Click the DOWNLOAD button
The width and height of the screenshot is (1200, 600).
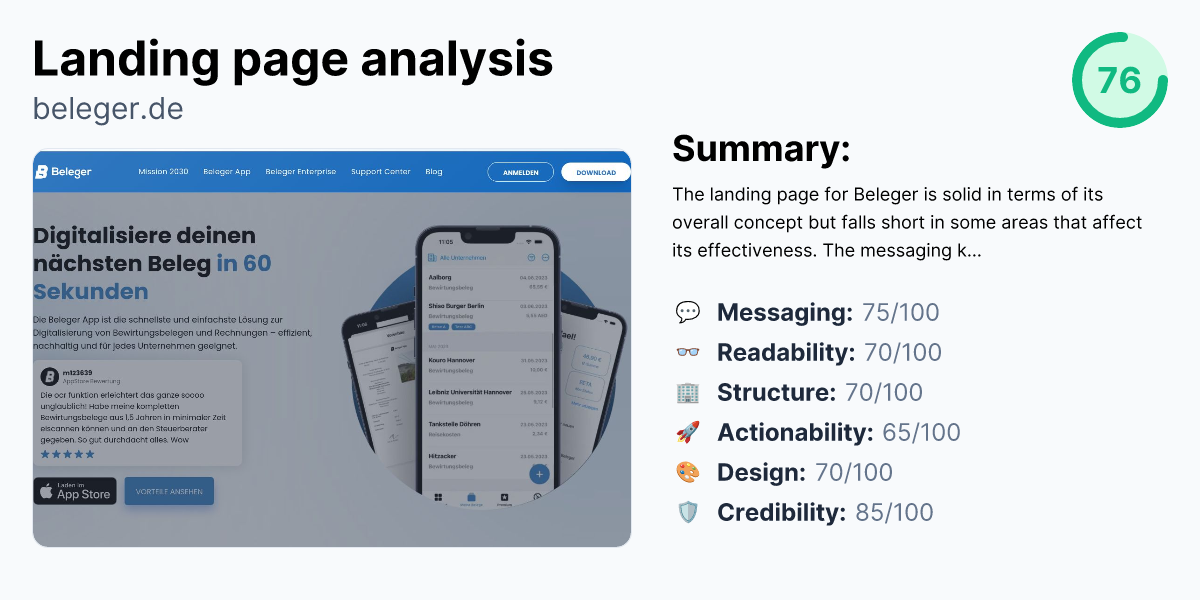(595, 171)
